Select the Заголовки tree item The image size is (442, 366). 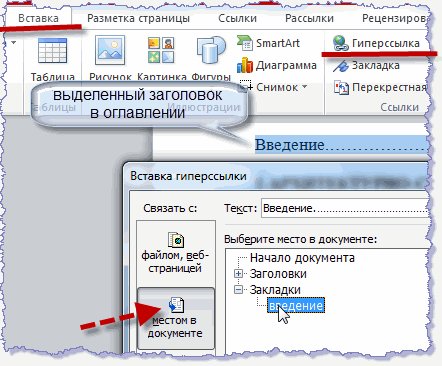tap(278, 274)
